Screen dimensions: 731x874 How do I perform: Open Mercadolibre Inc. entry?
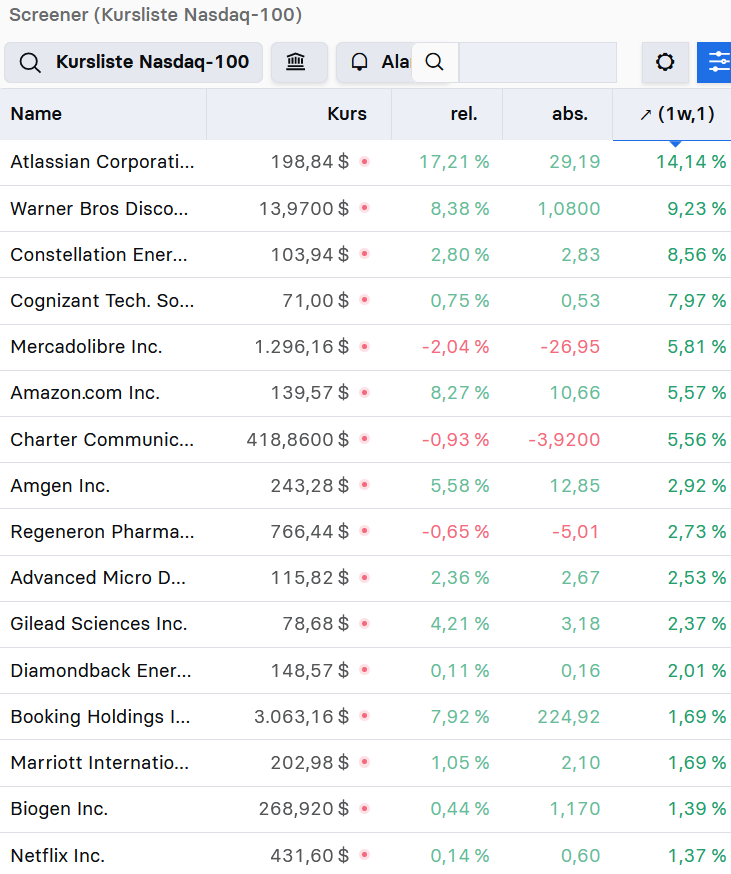coord(86,347)
